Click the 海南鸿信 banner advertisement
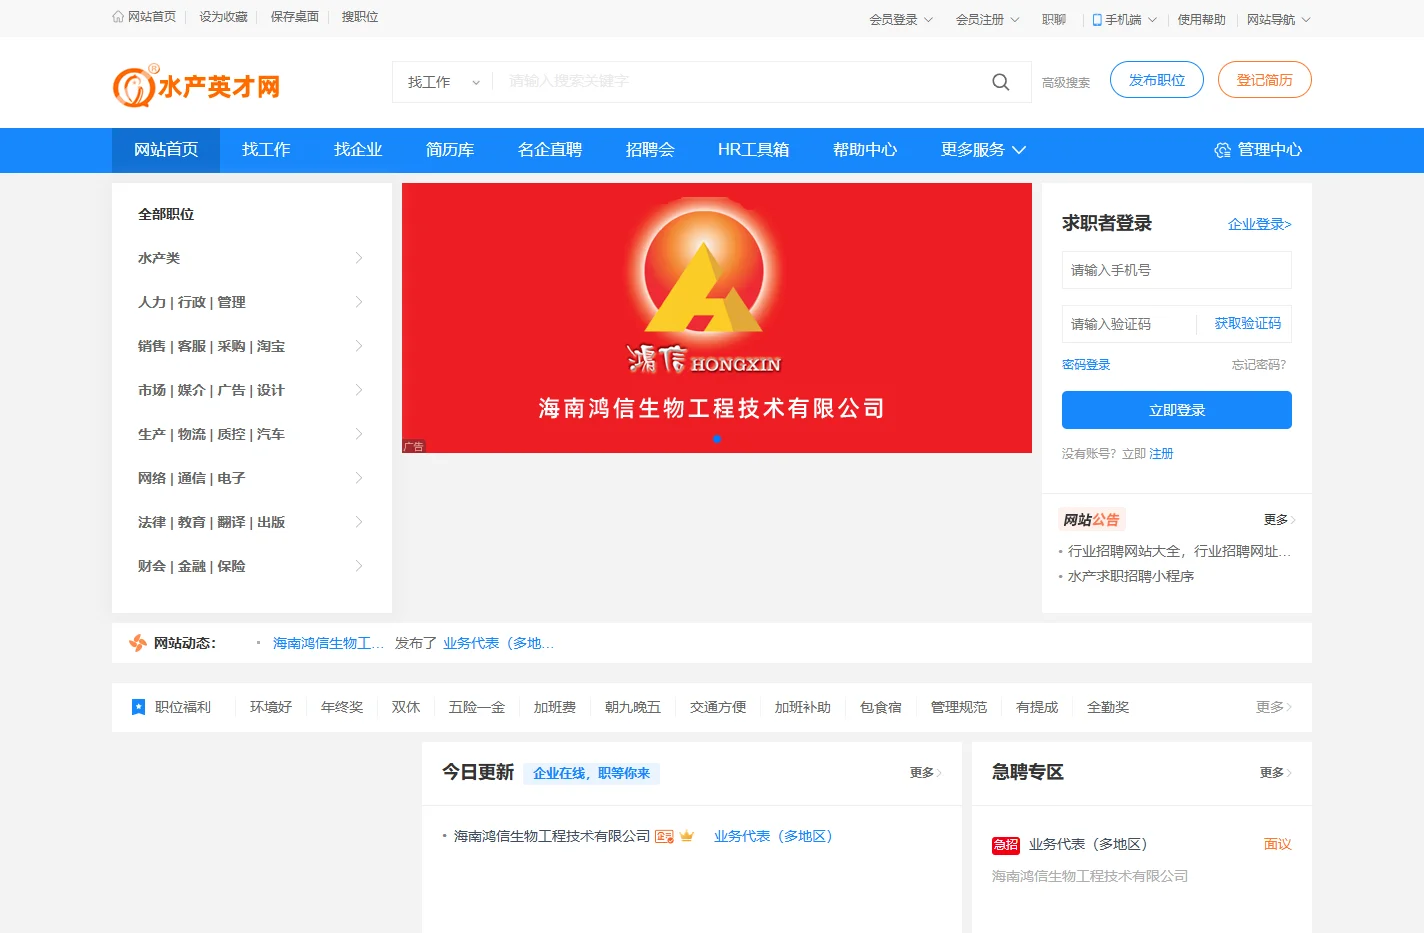Viewport: 1424px width, 933px height. pyautogui.click(x=717, y=318)
